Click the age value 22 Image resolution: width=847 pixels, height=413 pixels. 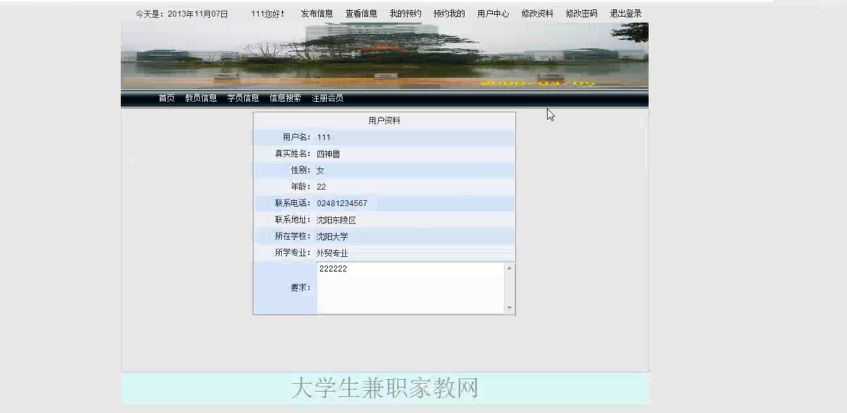(x=321, y=187)
